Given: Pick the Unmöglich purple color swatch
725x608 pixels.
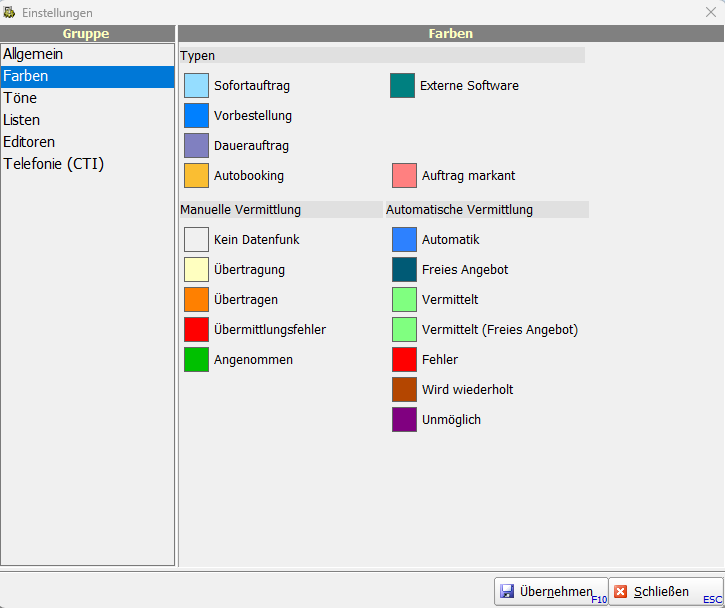Looking at the screenshot, I should click(404, 420).
